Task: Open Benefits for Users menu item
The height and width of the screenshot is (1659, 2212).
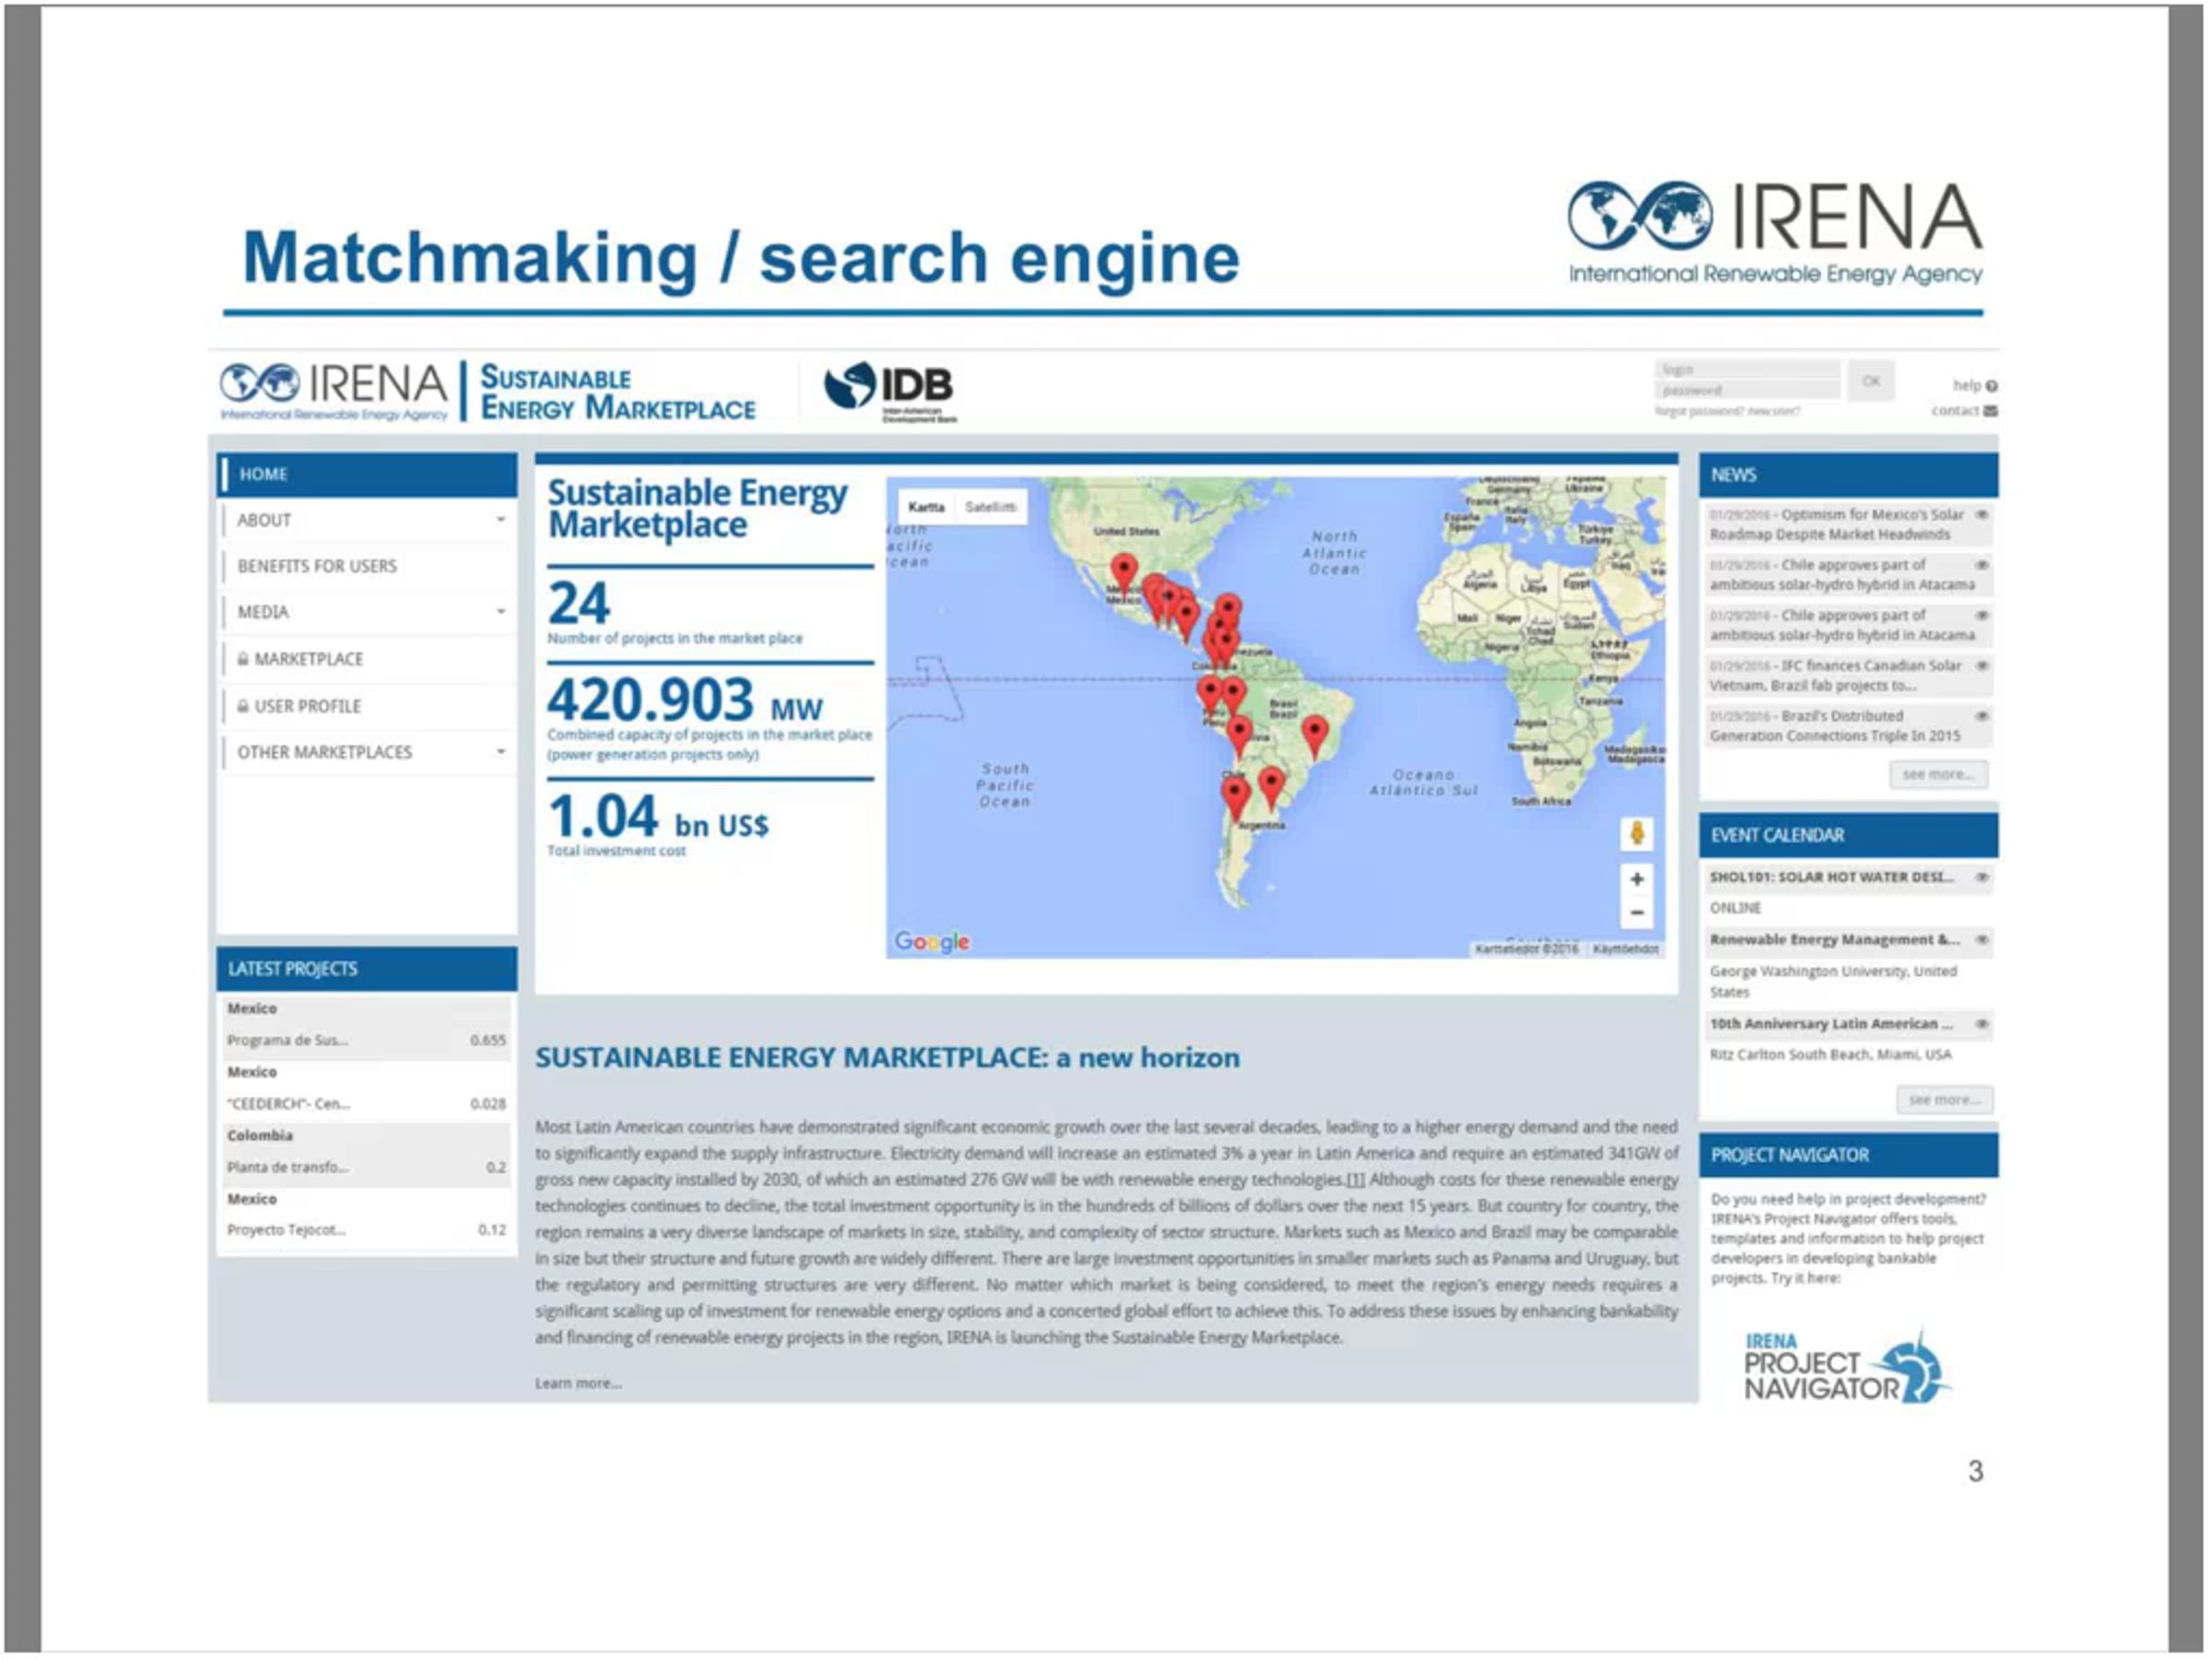Action: coord(367,566)
